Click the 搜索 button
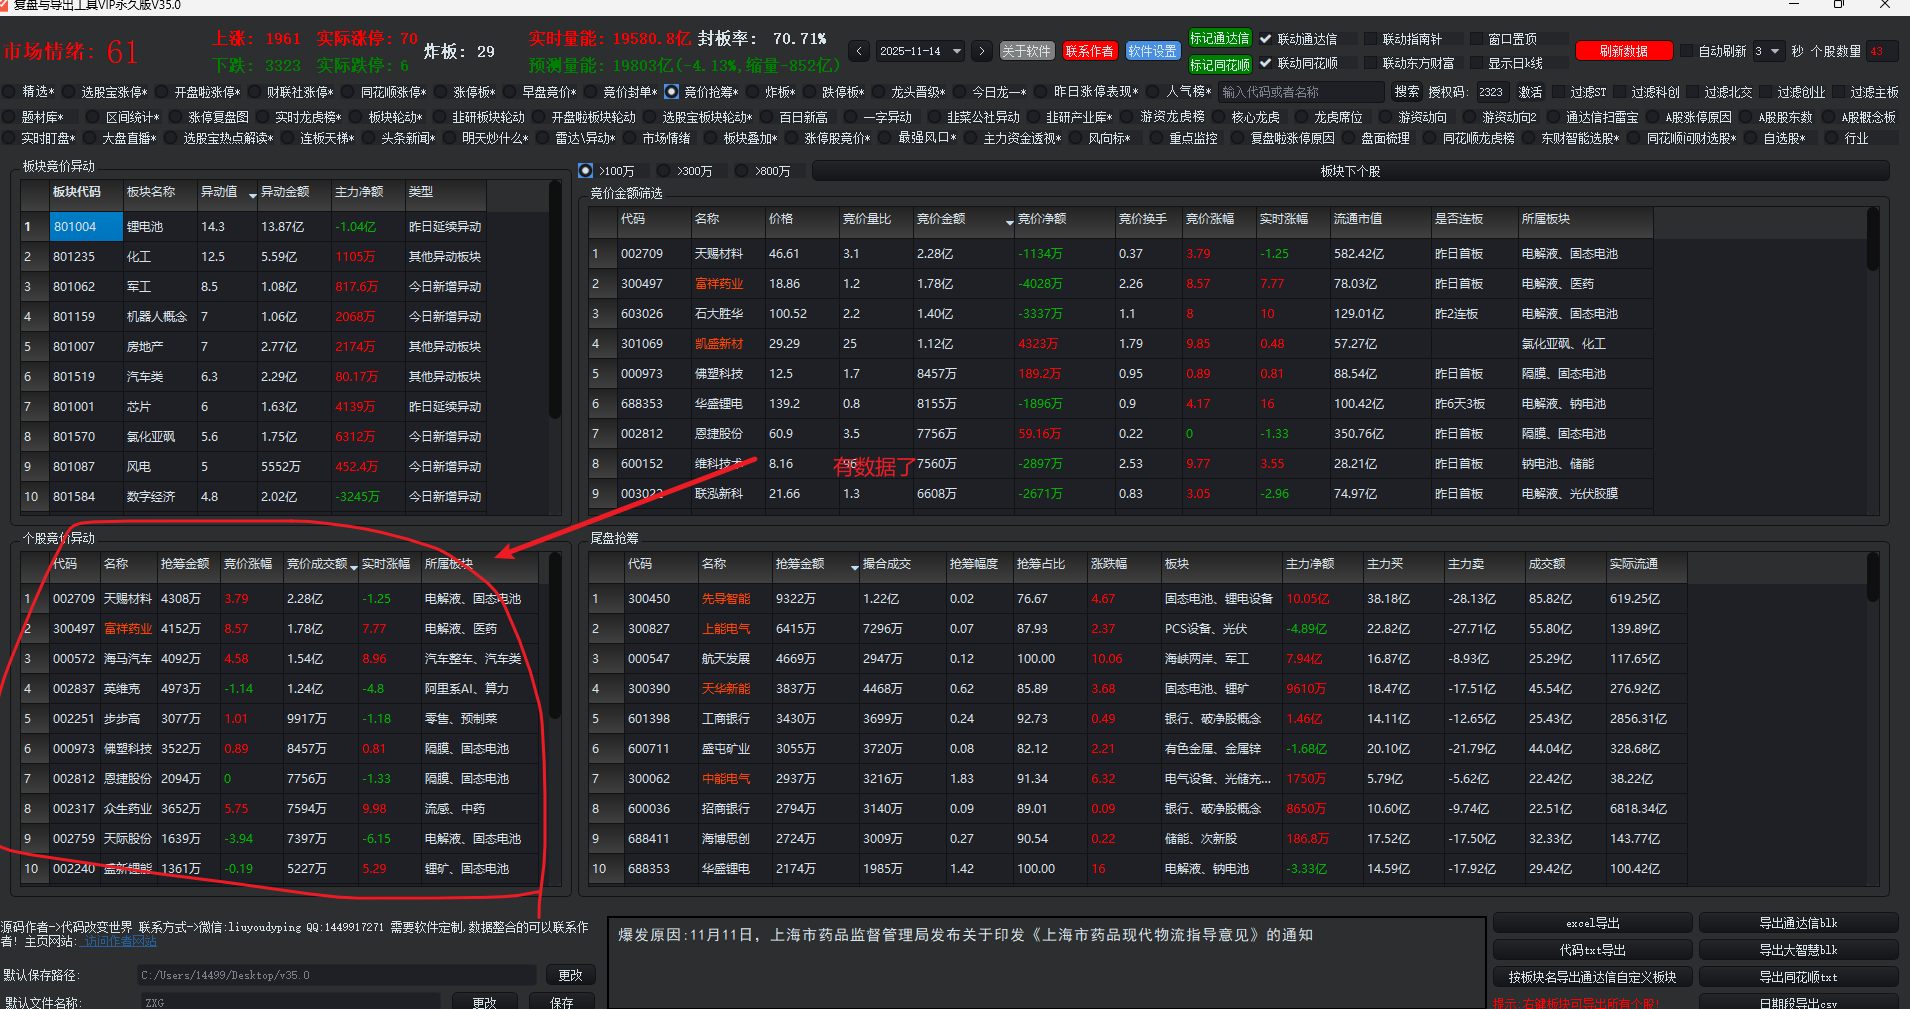Screen dimensions: 1910x1009 (x=1406, y=92)
